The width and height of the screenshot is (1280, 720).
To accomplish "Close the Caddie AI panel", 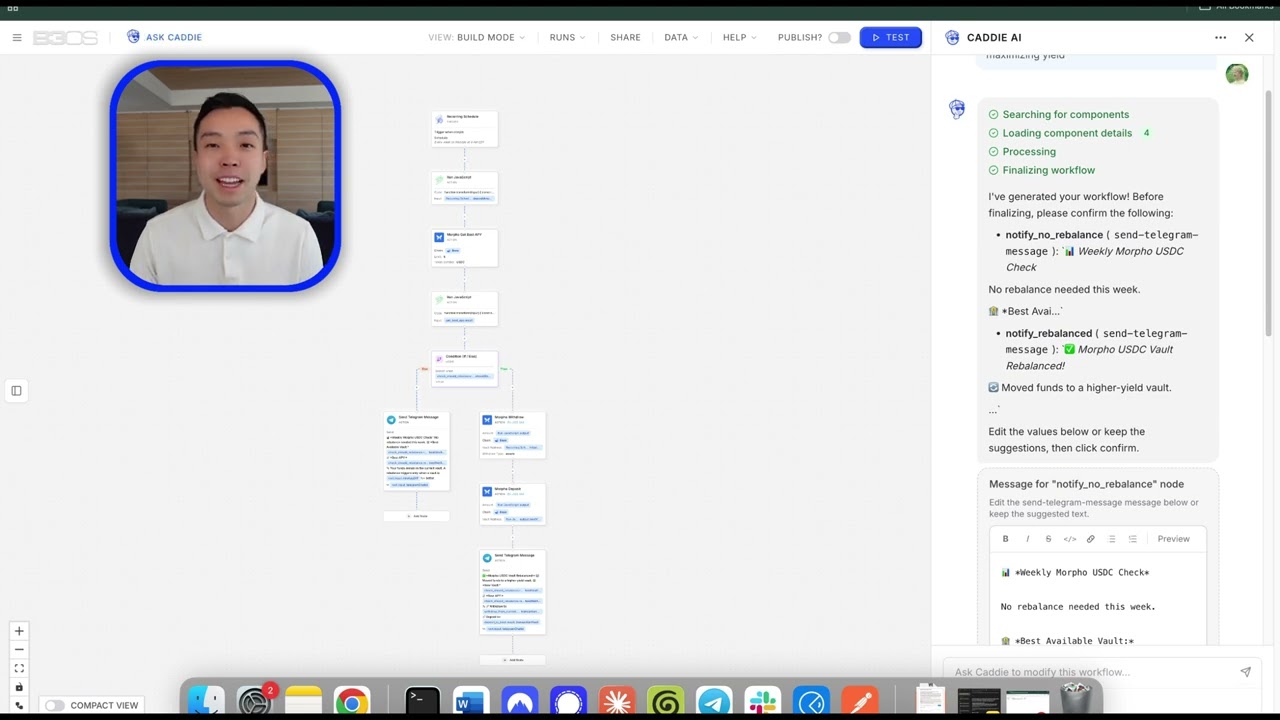I will coord(1249,38).
